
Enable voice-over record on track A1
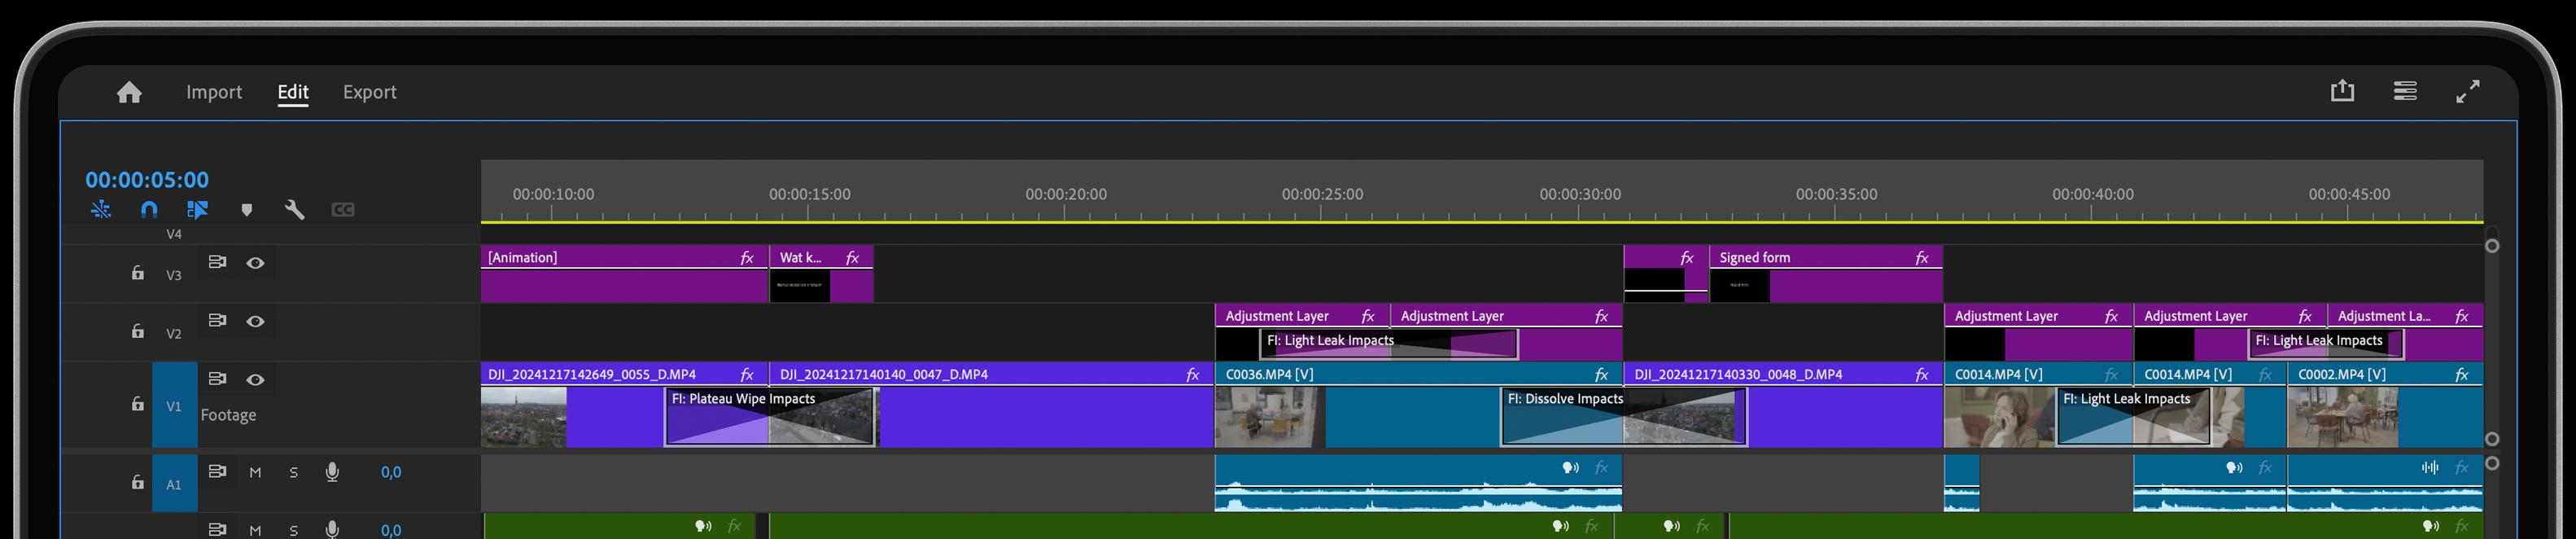click(332, 472)
